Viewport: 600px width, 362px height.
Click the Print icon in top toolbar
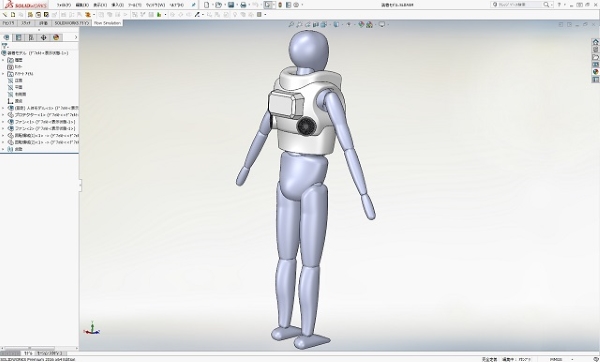pos(243,5)
